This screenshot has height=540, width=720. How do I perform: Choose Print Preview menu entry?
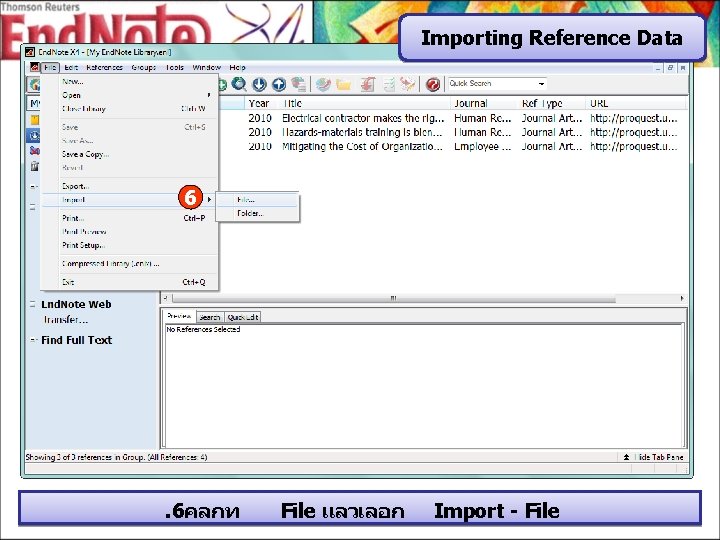129,231
